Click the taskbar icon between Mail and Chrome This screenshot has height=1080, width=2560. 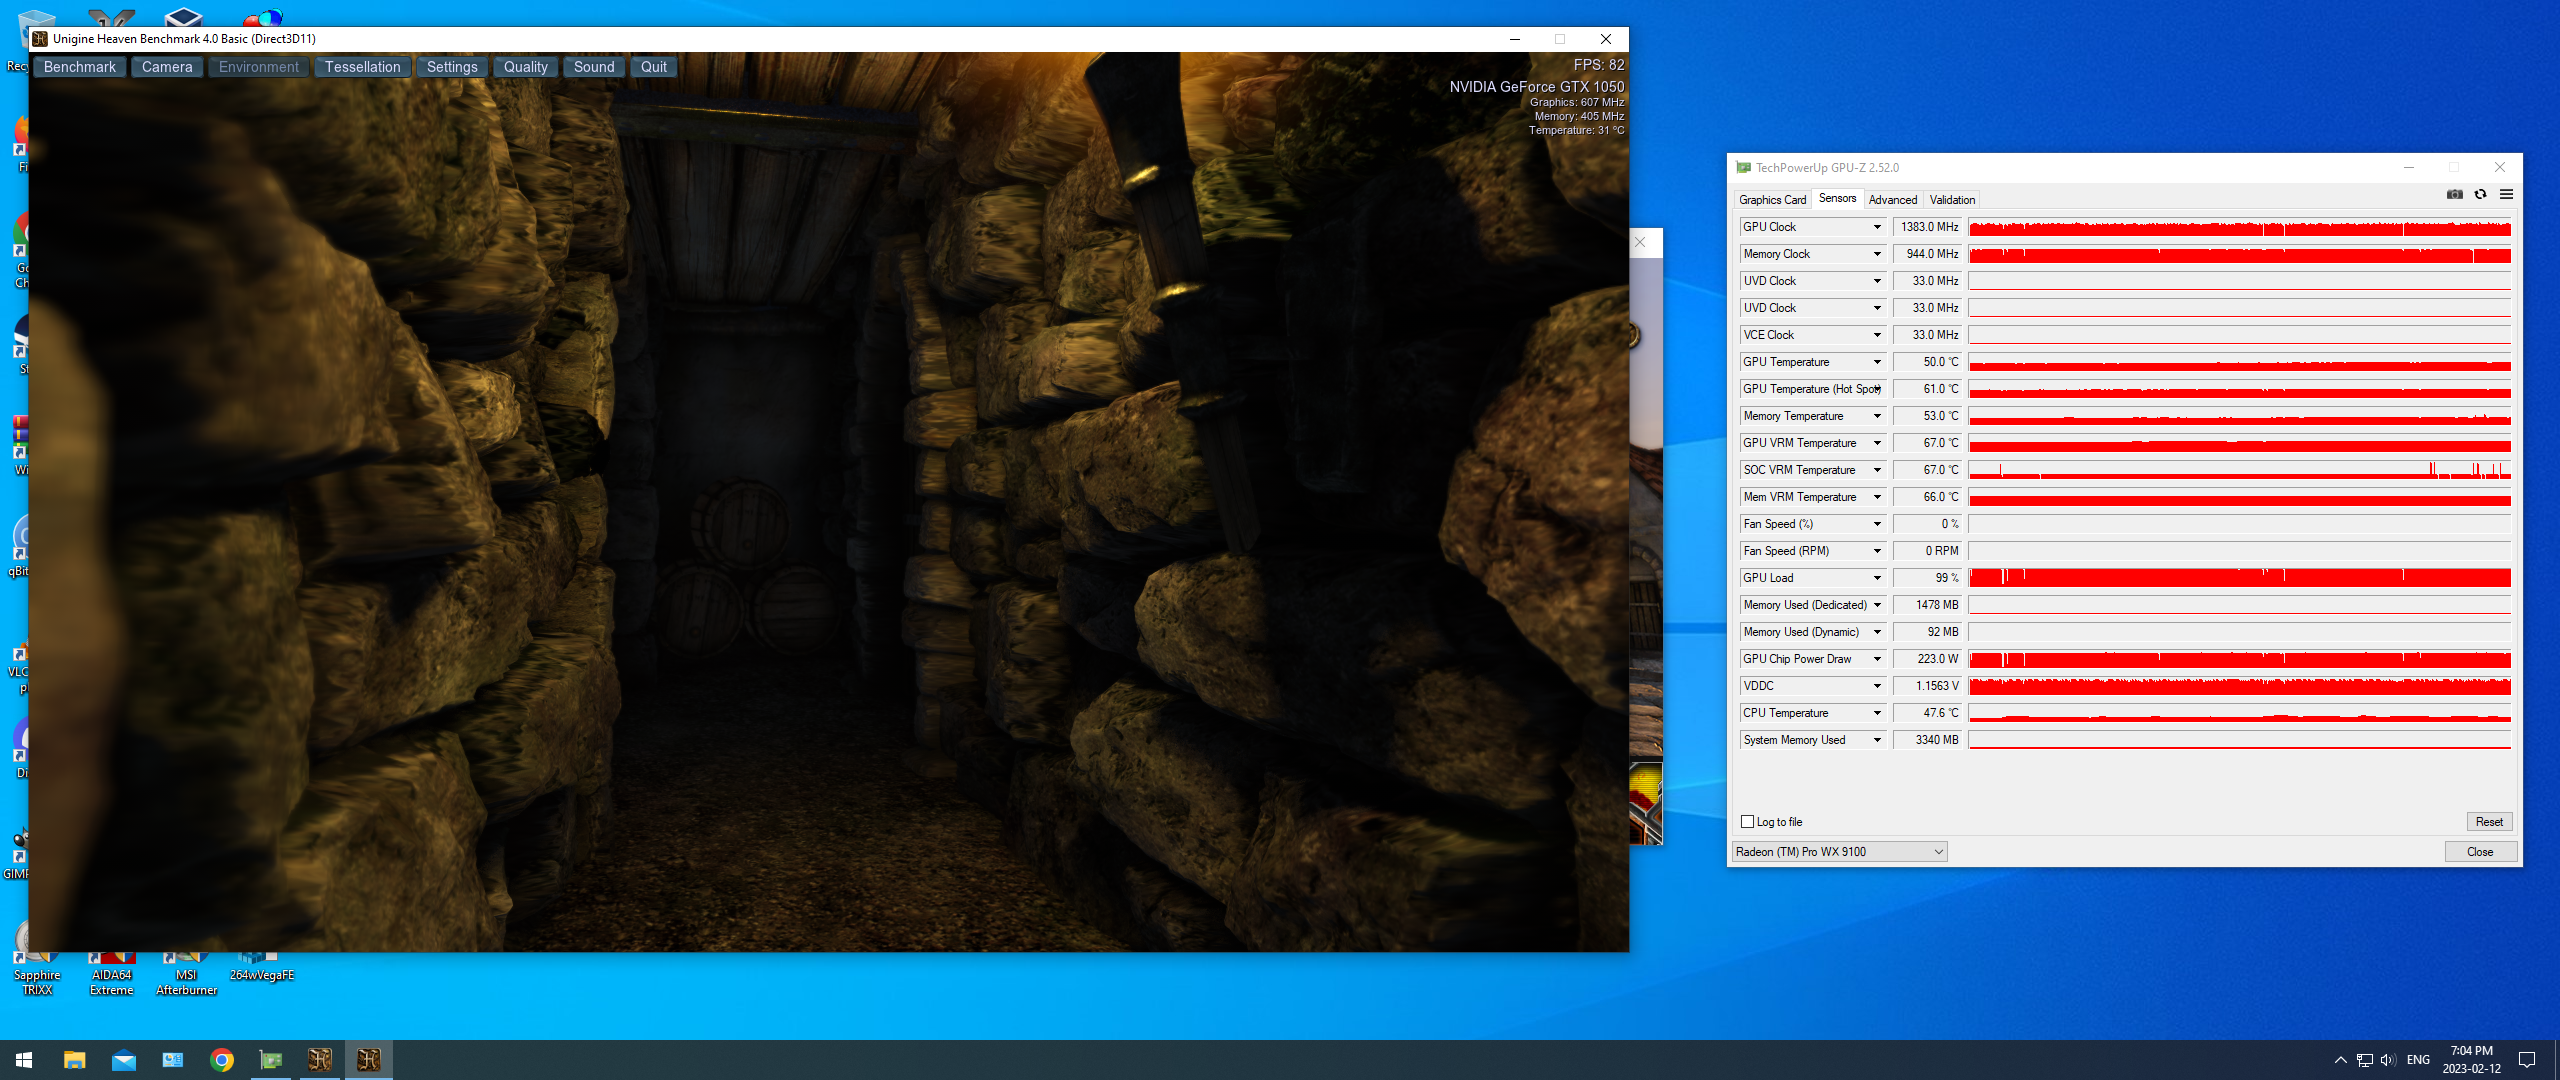click(173, 1060)
